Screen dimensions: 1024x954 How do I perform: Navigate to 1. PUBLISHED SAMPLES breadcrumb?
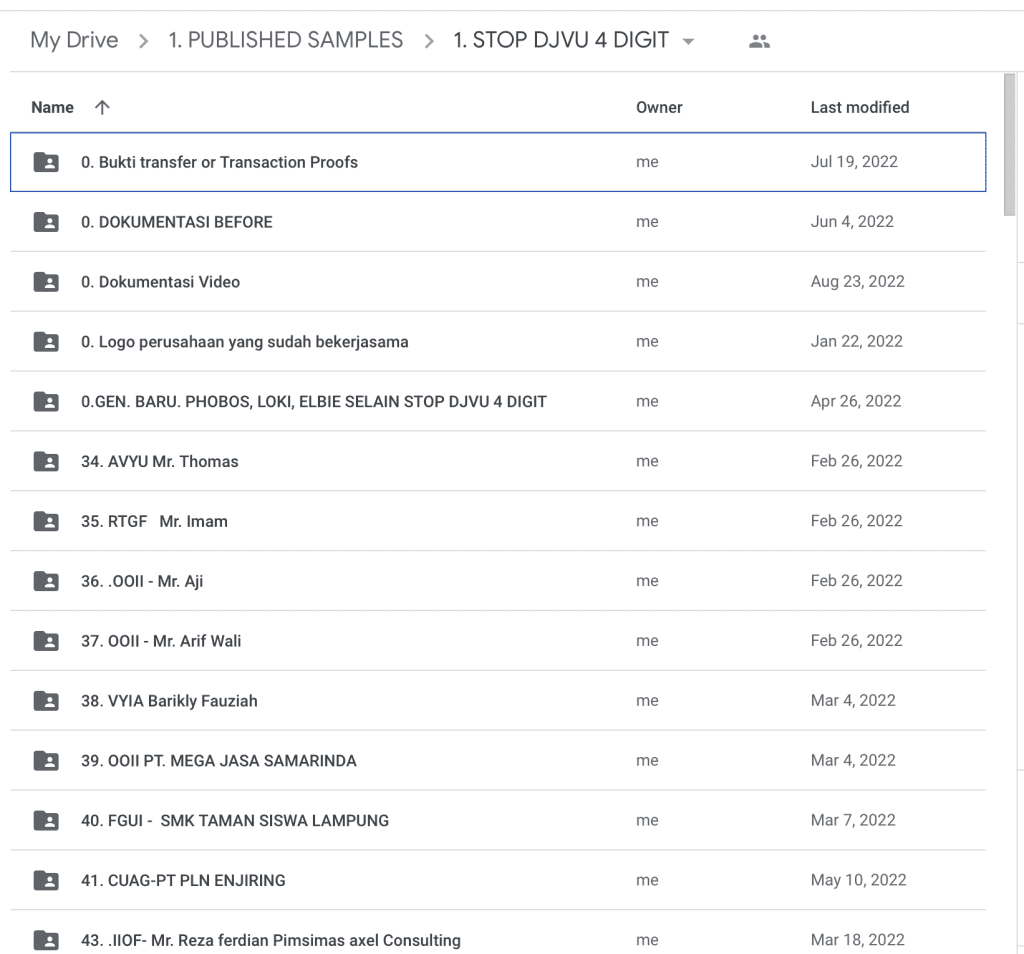[285, 40]
